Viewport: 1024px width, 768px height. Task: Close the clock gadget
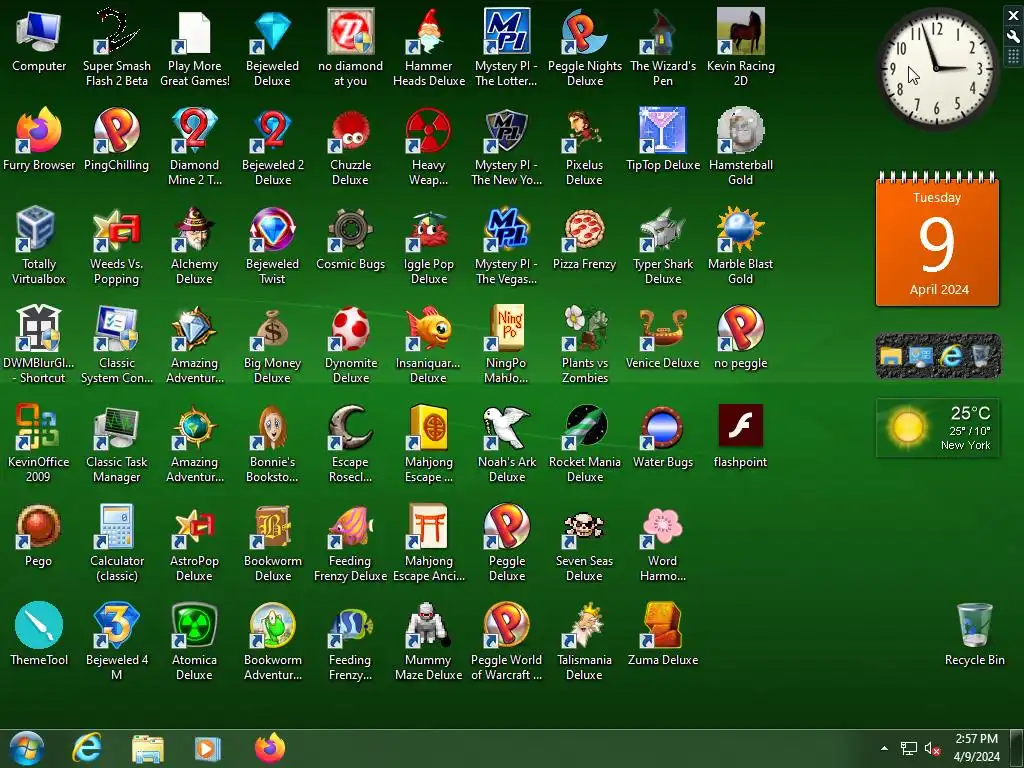point(1014,16)
